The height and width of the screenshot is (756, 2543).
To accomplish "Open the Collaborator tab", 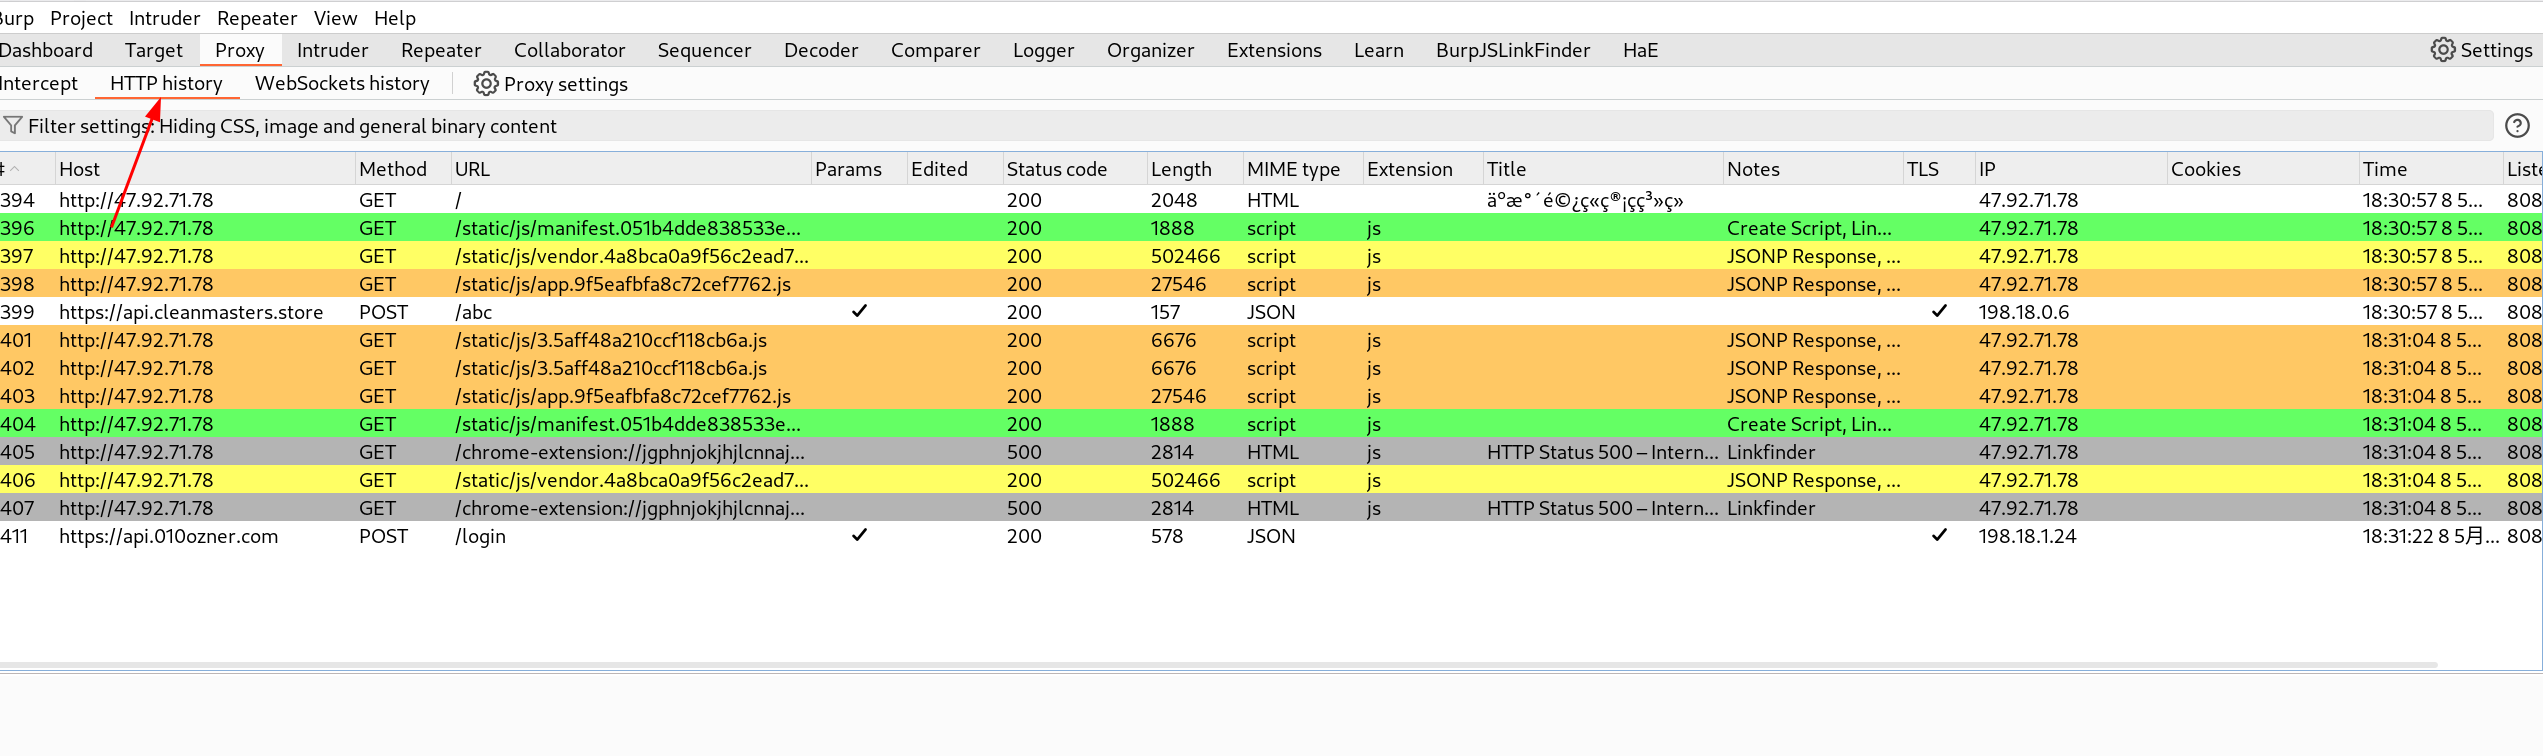I will coord(569,50).
